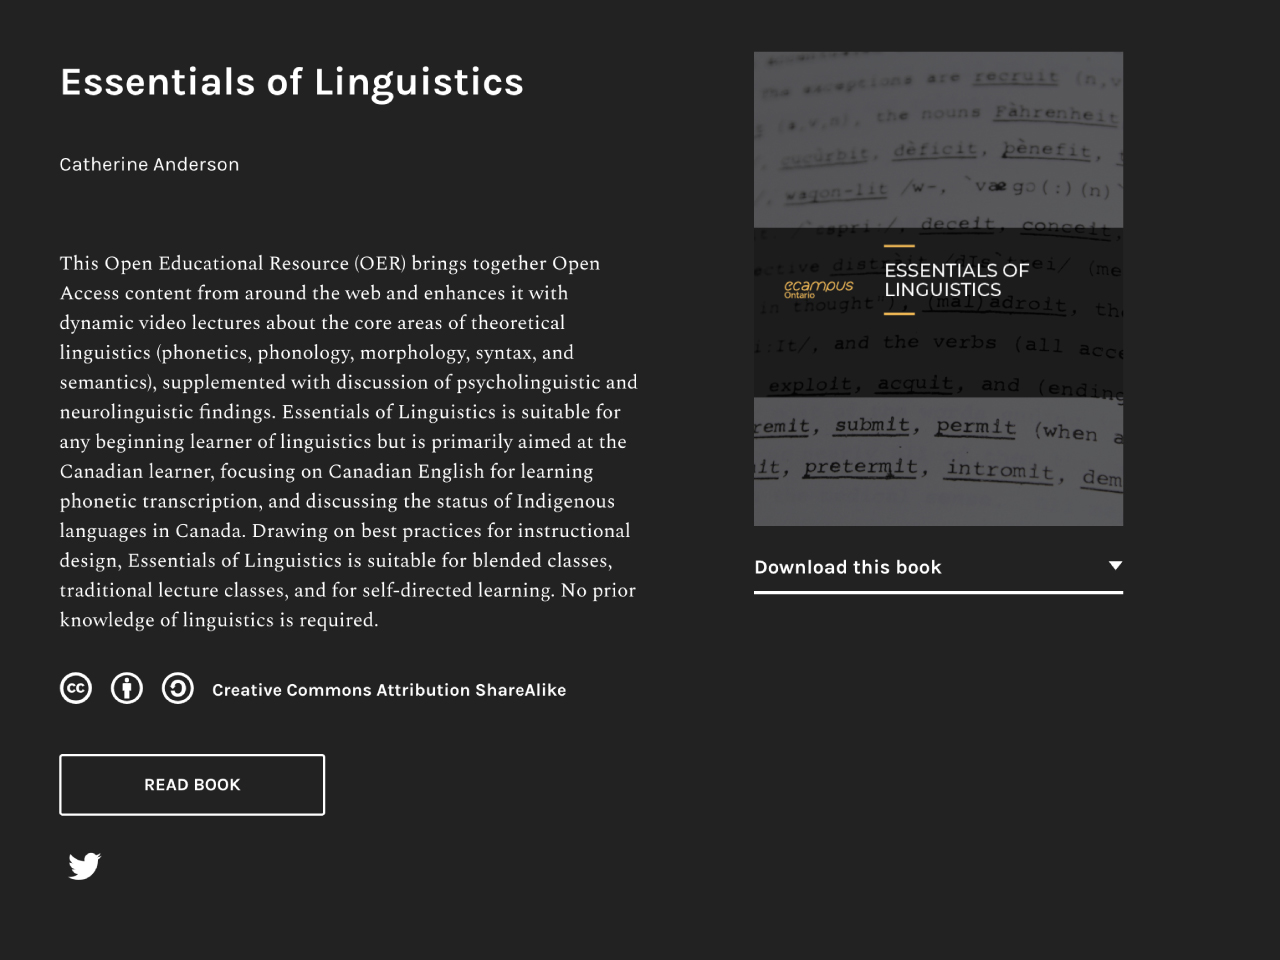Viewport: 1280px width, 960px height.
Task: Click the white underline beneath download dropdown
Action: [x=938, y=592]
